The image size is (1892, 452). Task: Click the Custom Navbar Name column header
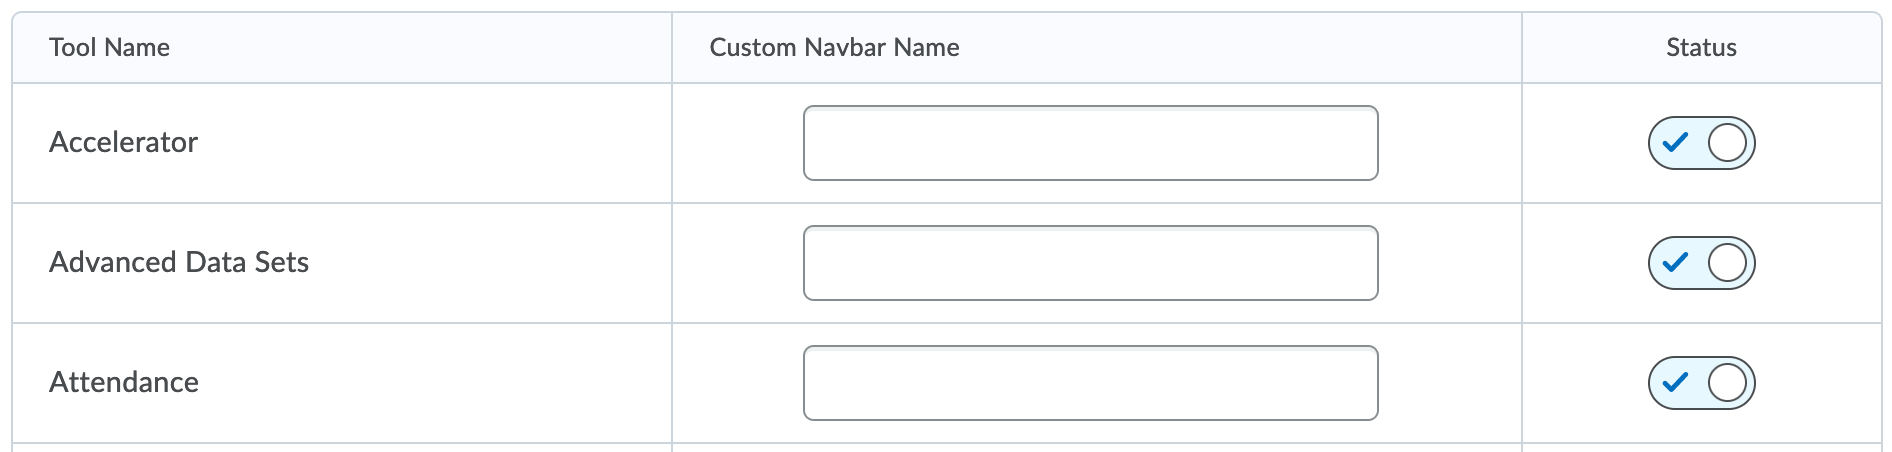834,48
